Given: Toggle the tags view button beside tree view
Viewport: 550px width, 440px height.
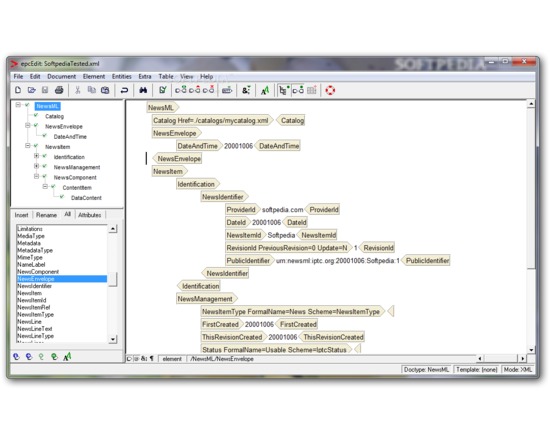Looking at the screenshot, I should [x=298, y=90].
